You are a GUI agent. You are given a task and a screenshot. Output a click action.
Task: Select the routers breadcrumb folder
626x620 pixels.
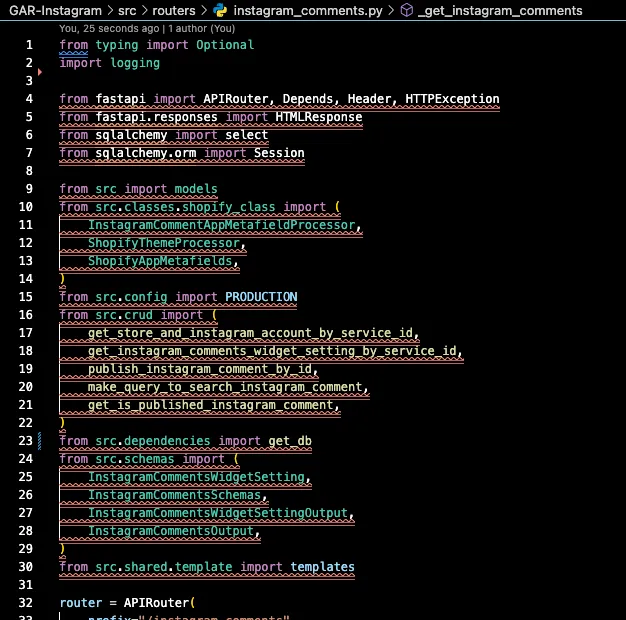[174, 10]
